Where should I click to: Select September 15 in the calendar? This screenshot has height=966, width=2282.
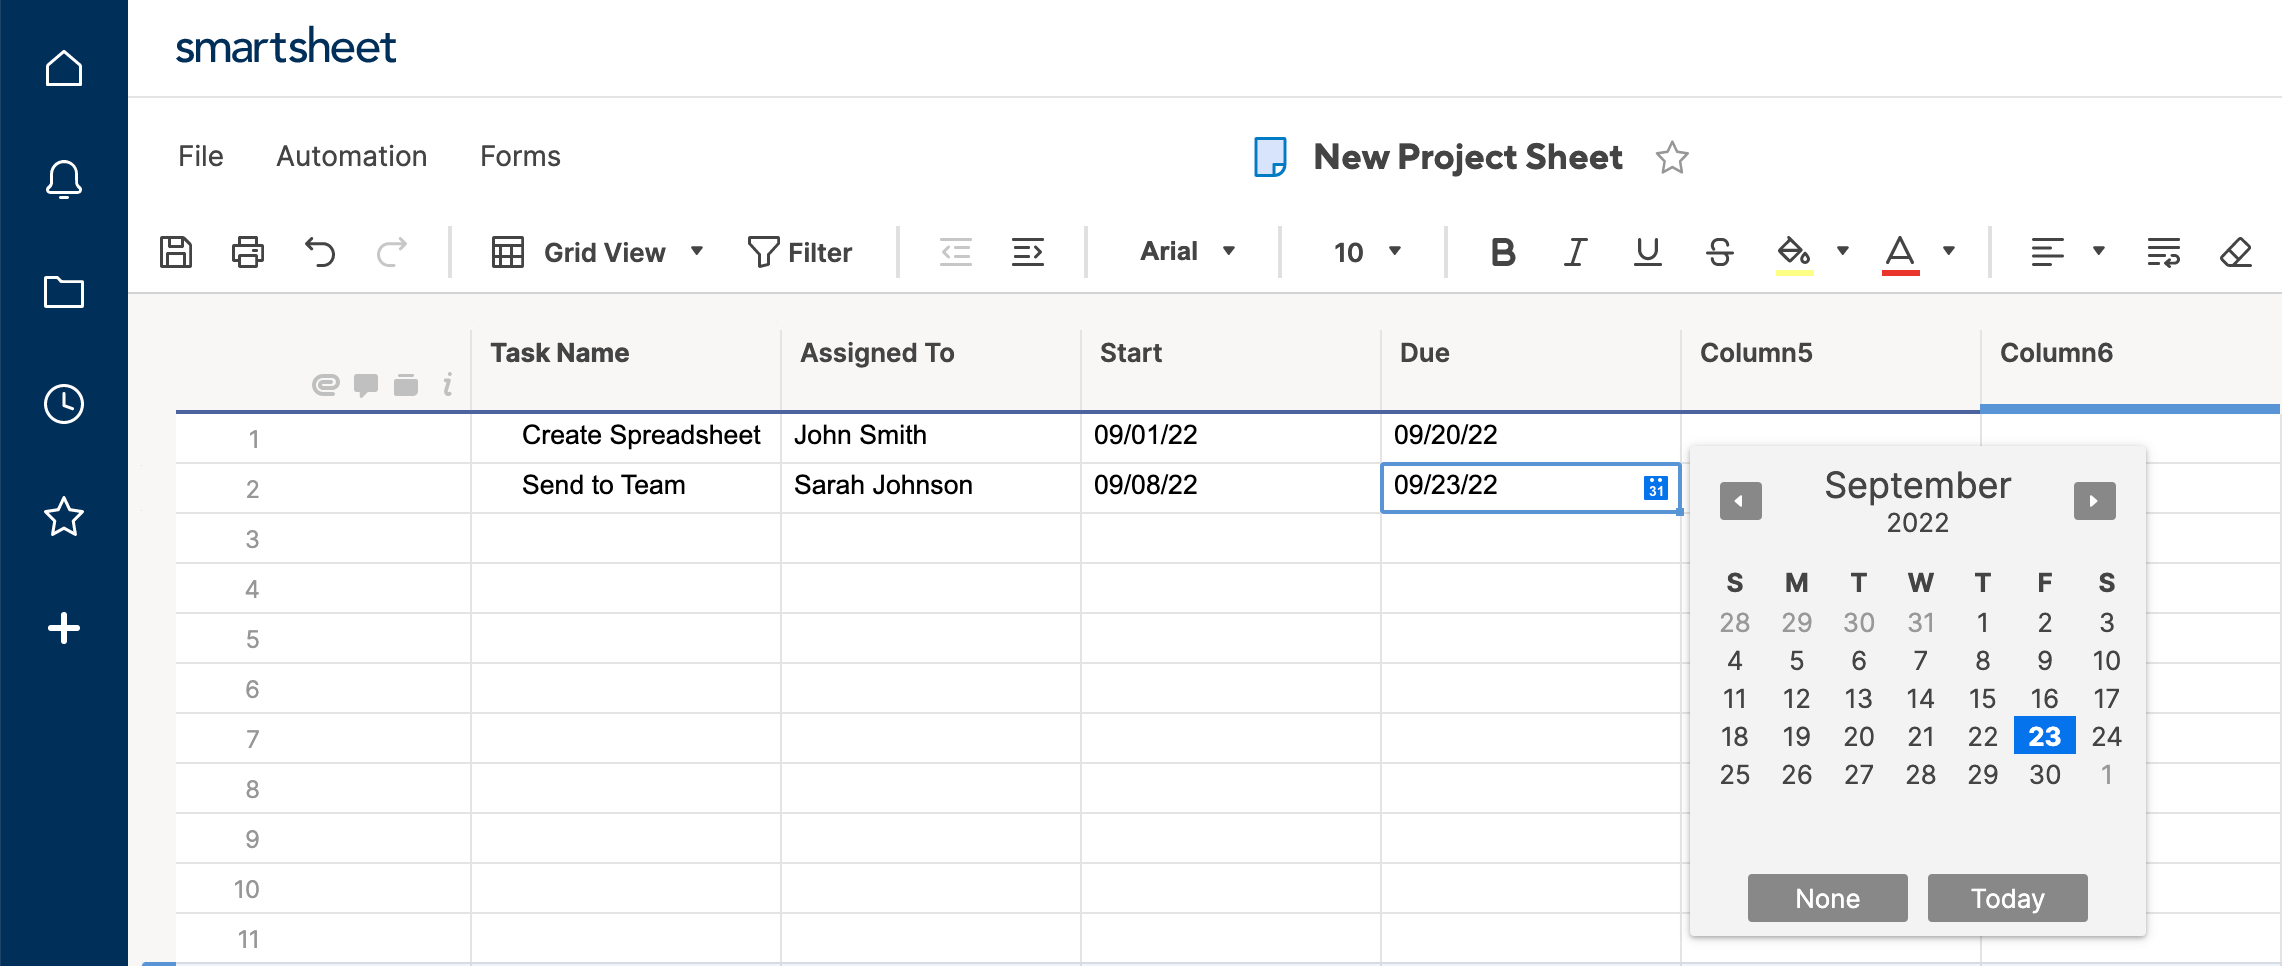[x=1982, y=698]
